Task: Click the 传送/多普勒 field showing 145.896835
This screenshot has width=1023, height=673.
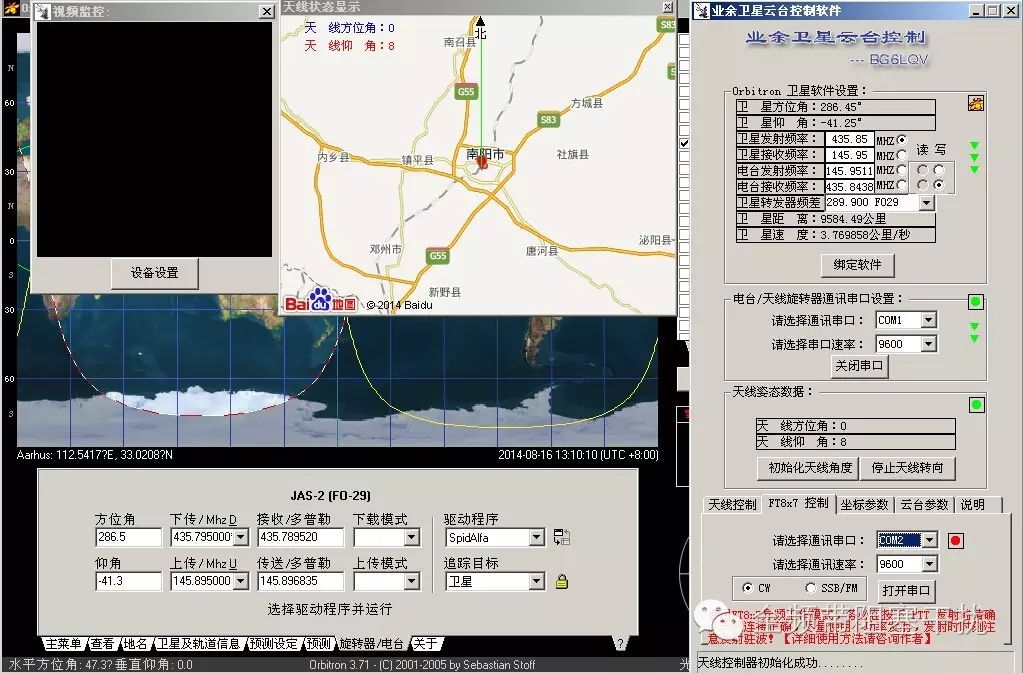Action: click(300, 580)
